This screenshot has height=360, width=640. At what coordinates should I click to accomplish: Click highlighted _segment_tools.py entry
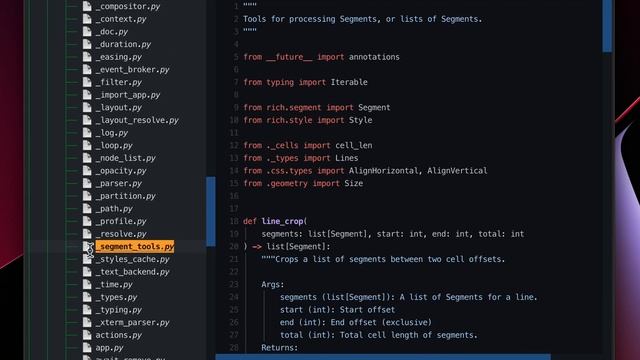135,247
